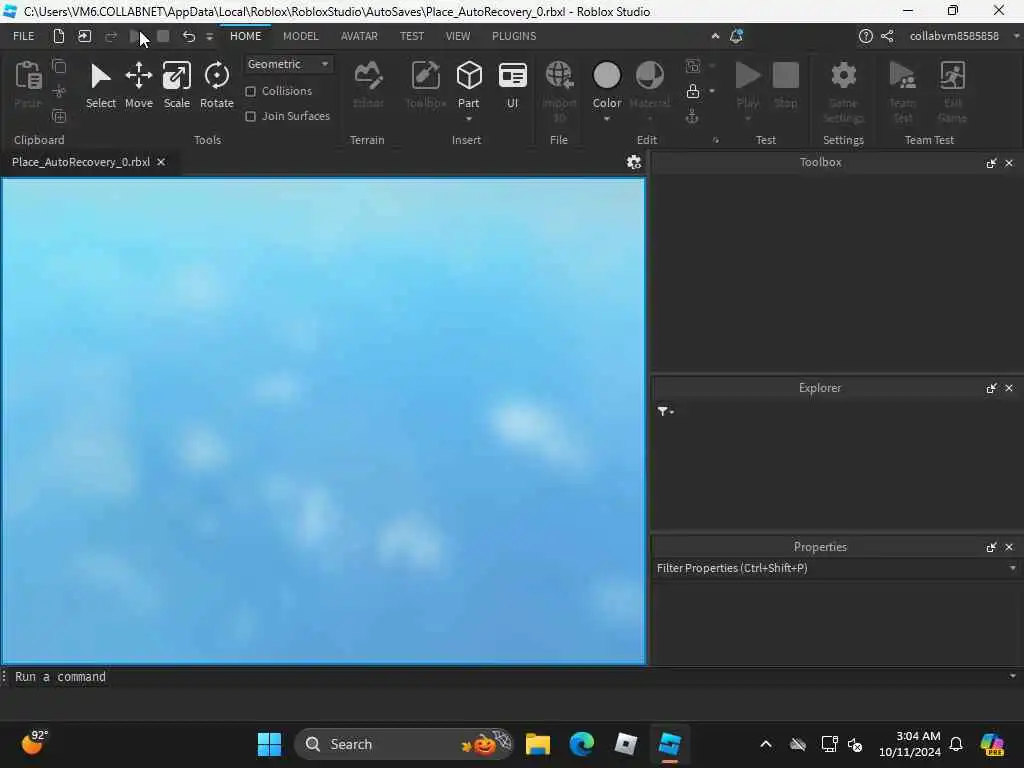
Task: Click the Share icon near username
Action: click(x=887, y=36)
